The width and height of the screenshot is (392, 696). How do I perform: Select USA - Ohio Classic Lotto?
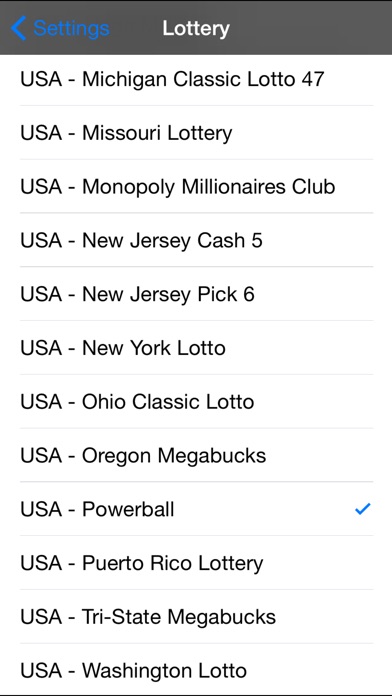[x=196, y=401]
